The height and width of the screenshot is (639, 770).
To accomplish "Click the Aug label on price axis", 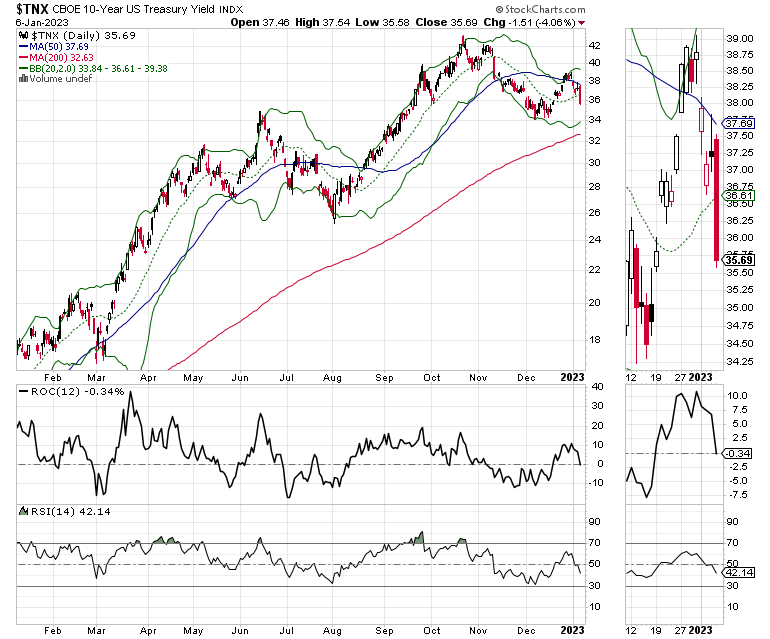I will tap(332, 378).
